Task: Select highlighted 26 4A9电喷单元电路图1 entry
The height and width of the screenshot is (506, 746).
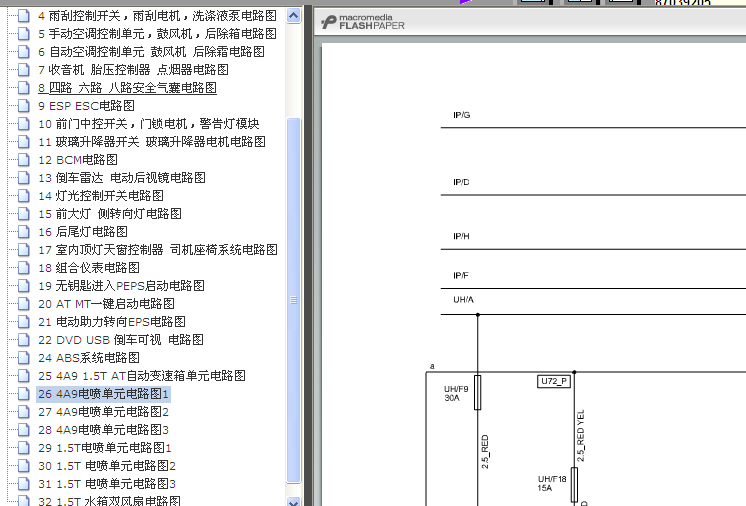Action: pyautogui.click(x=103, y=394)
